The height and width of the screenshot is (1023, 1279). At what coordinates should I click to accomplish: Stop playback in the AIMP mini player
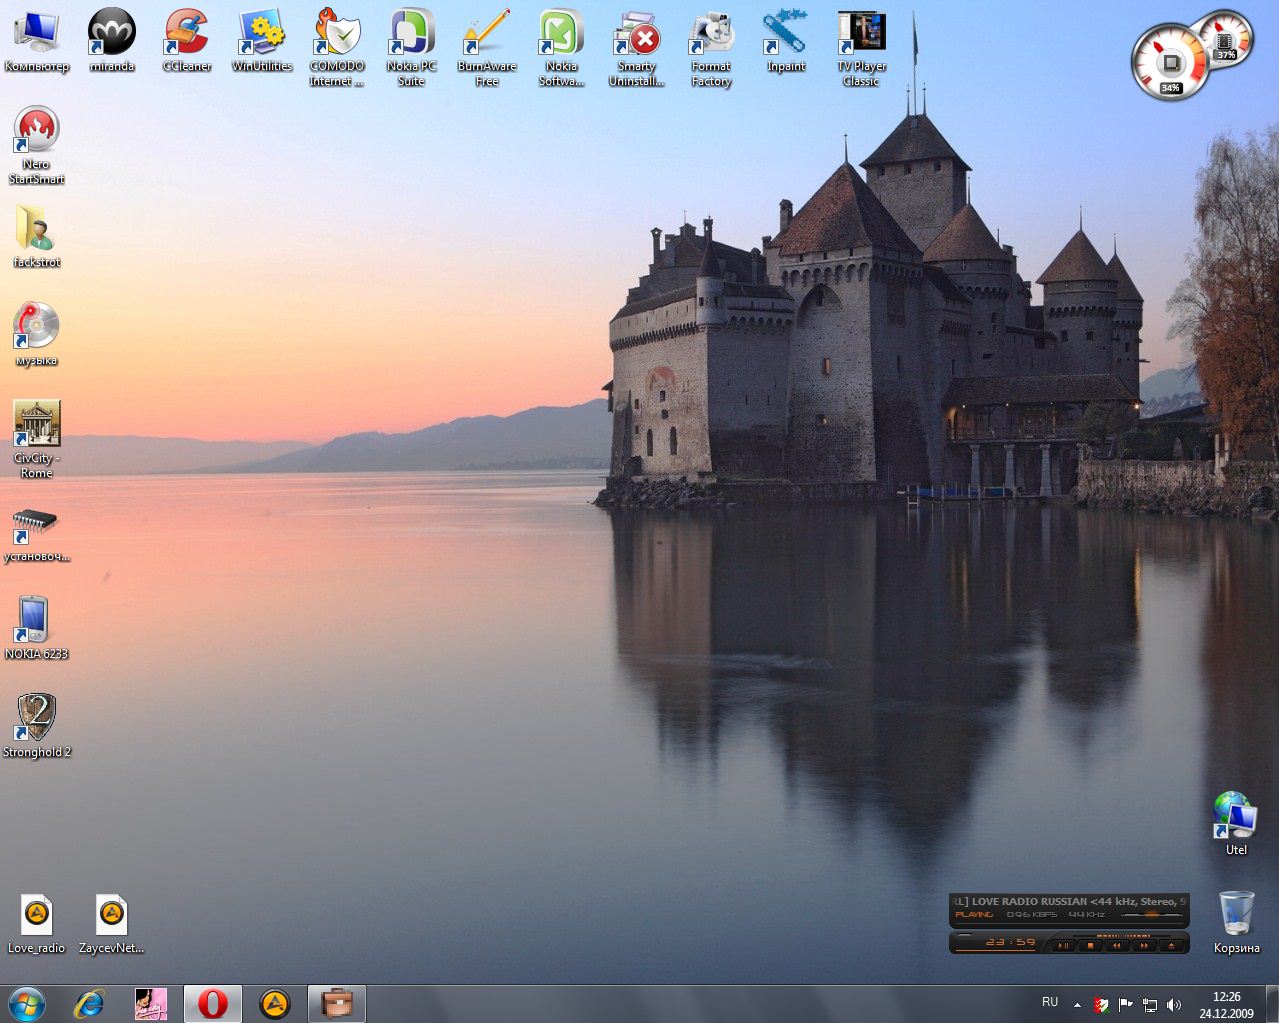(1091, 945)
